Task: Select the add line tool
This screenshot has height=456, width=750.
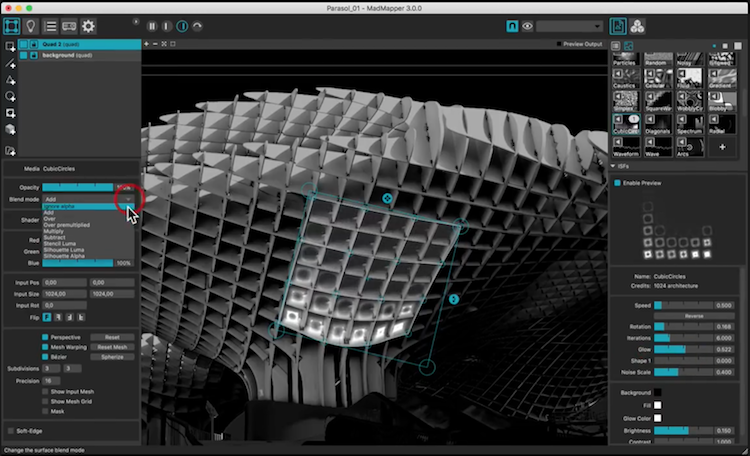Action: tap(10, 63)
